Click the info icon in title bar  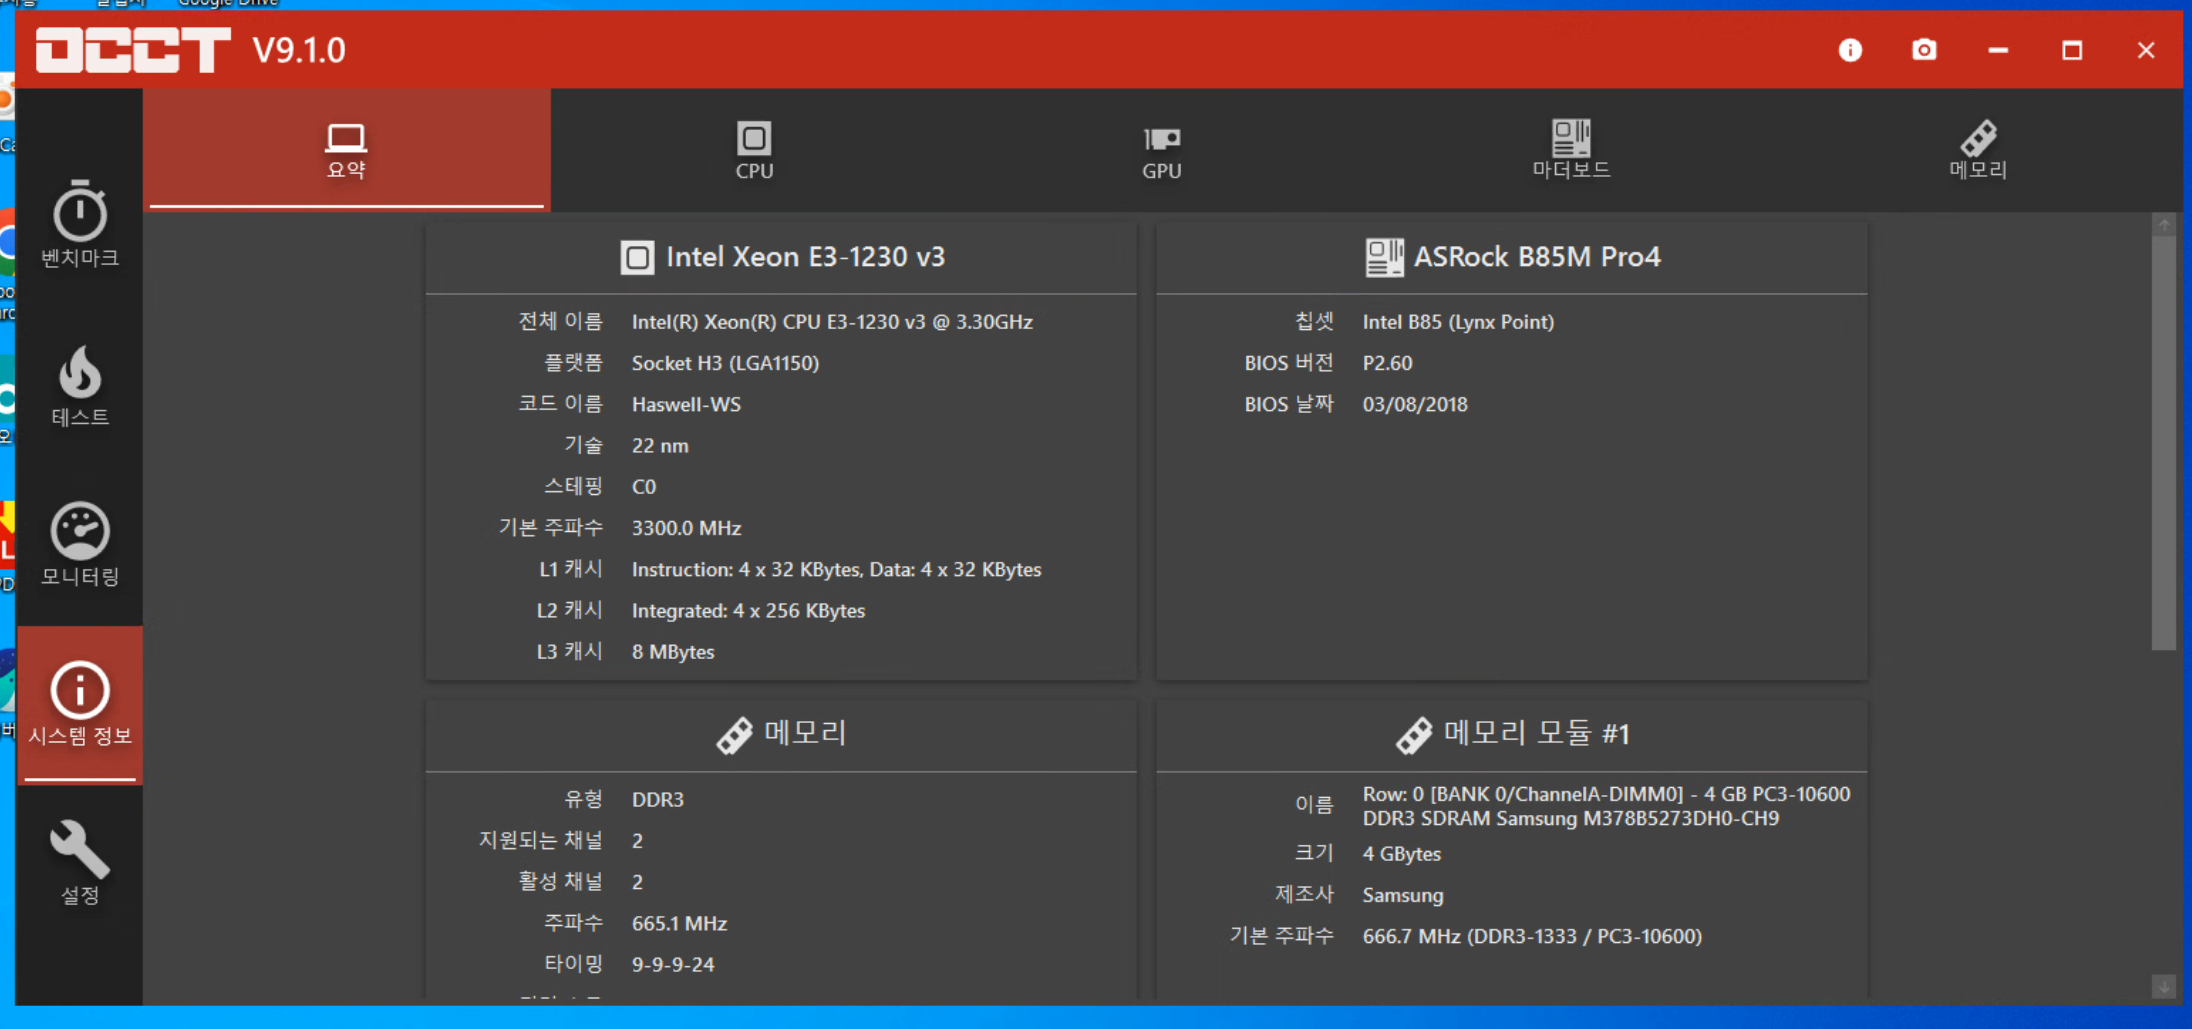pyautogui.click(x=1850, y=50)
